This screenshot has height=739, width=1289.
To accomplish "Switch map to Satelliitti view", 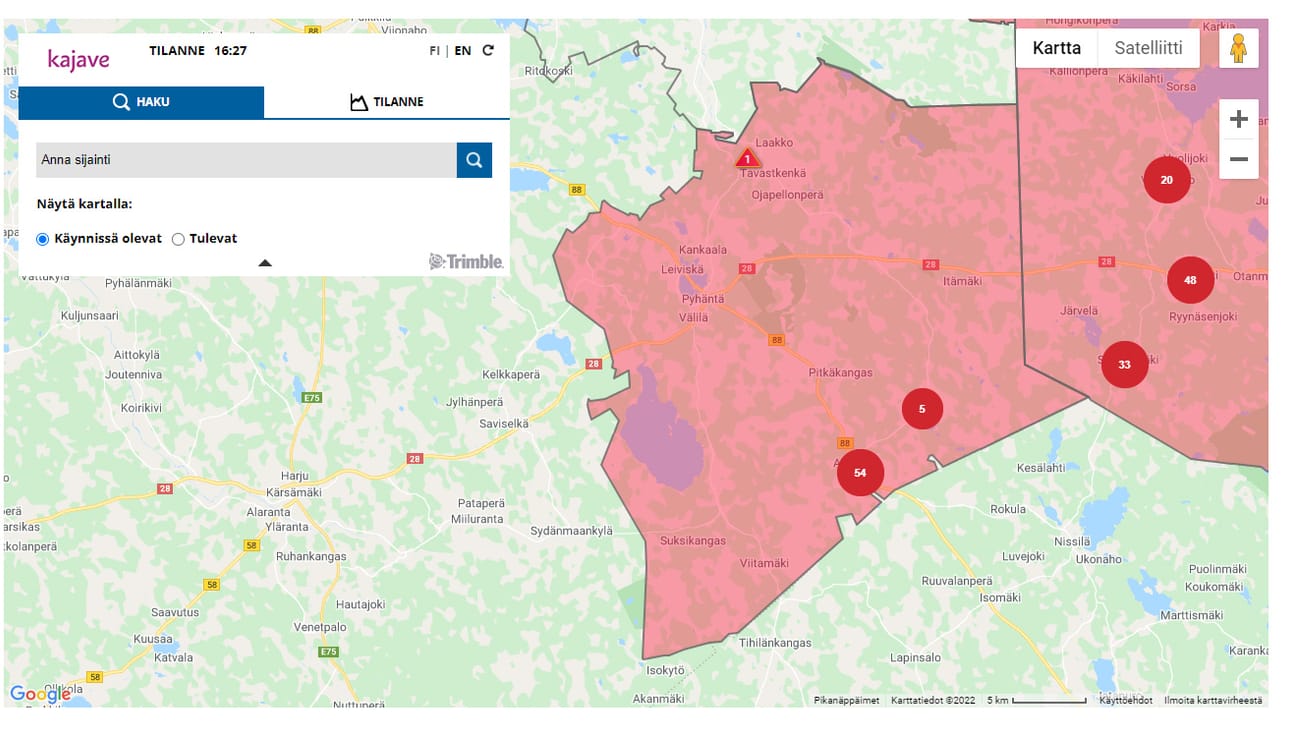I will tap(1148, 47).
